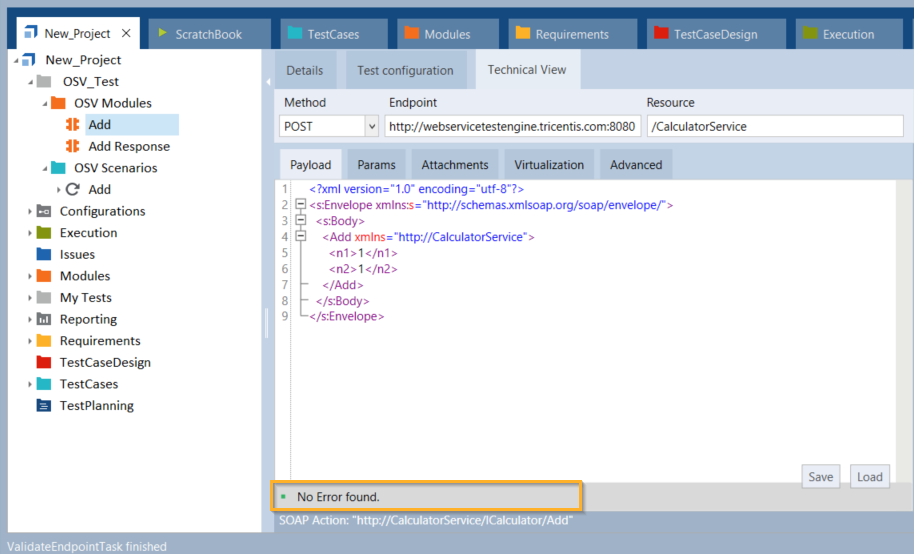The image size is (914, 554).
Task: Open the Method POST dropdown
Action: [371, 127]
